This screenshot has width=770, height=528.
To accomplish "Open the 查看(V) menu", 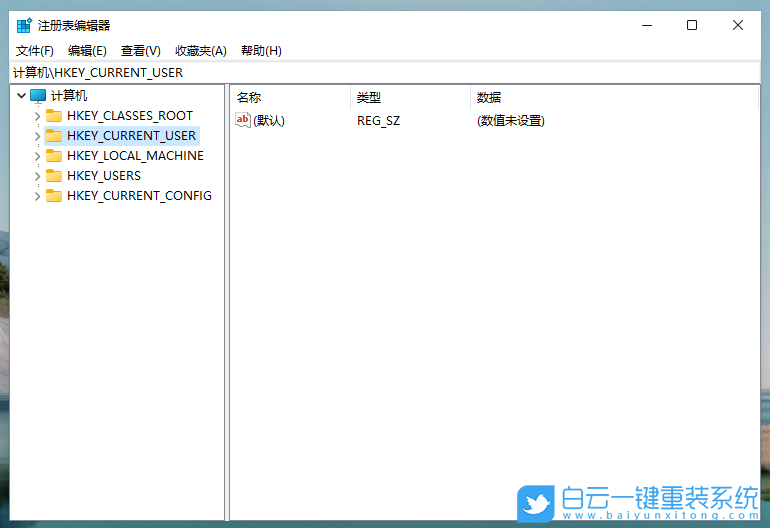I will click(140, 51).
